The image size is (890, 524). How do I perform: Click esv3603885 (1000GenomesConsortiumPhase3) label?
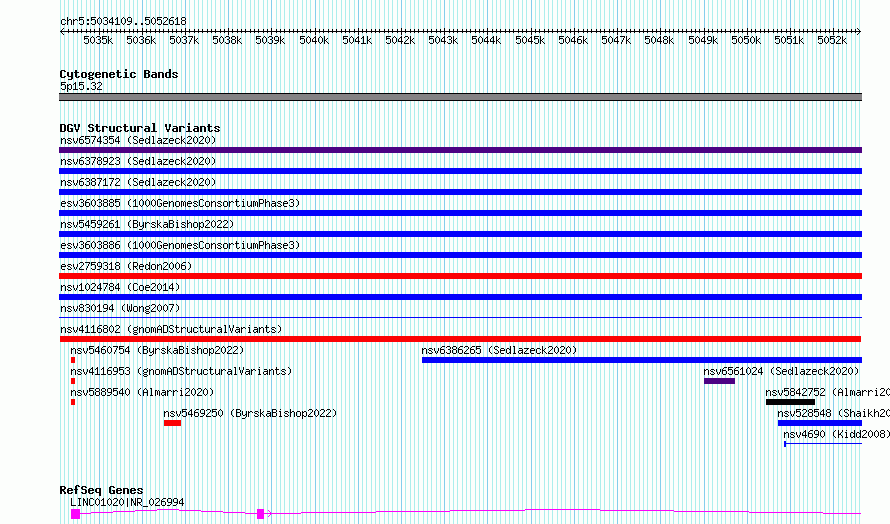[x=180, y=203]
